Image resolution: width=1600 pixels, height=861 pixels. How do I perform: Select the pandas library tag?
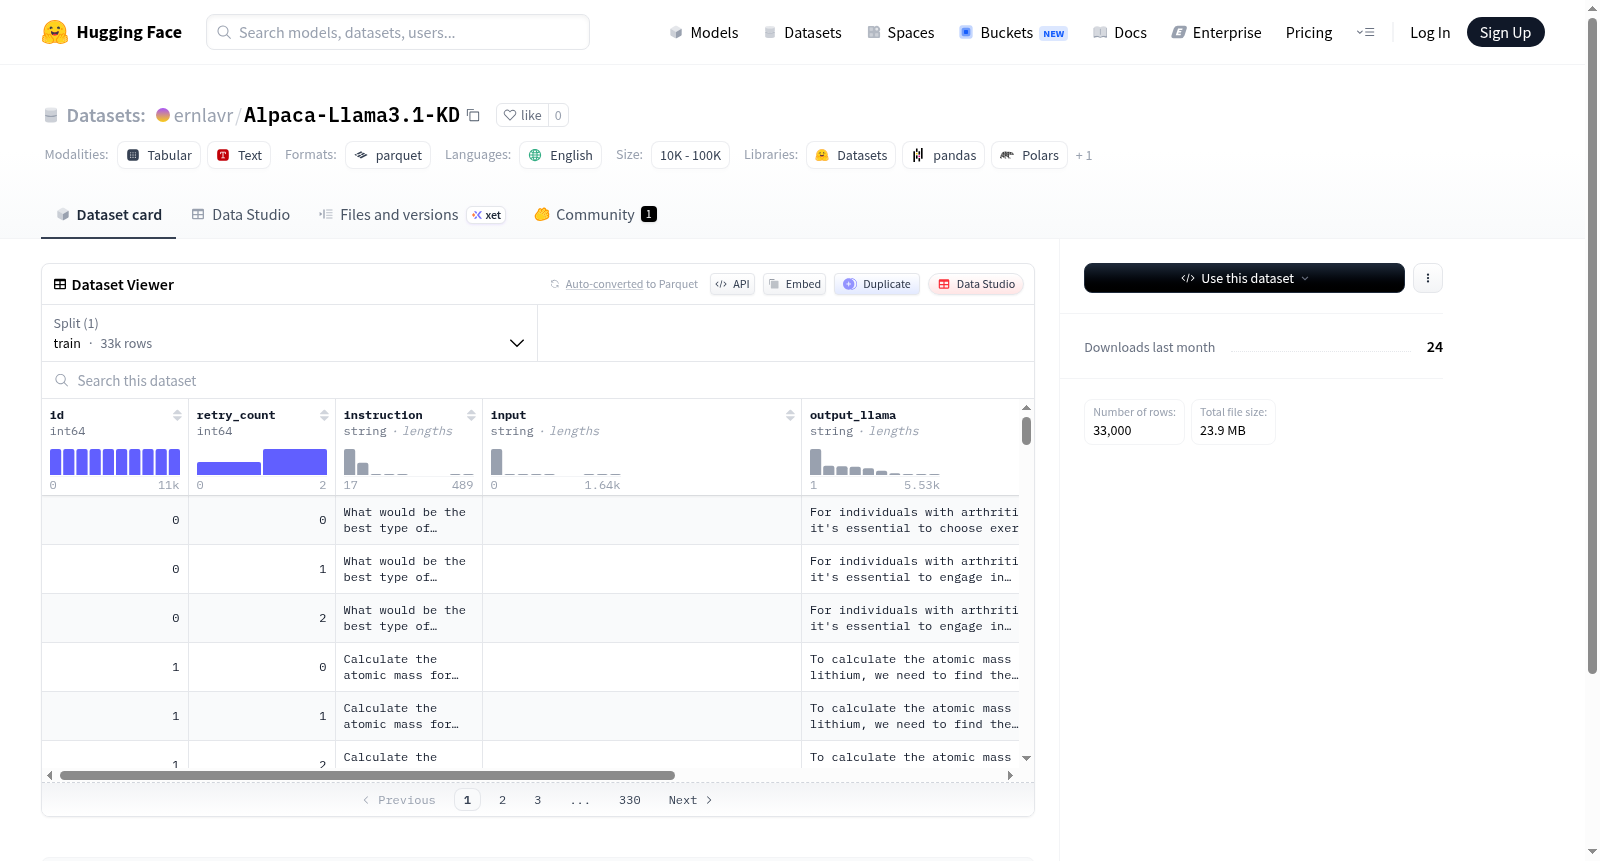click(x=944, y=155)
